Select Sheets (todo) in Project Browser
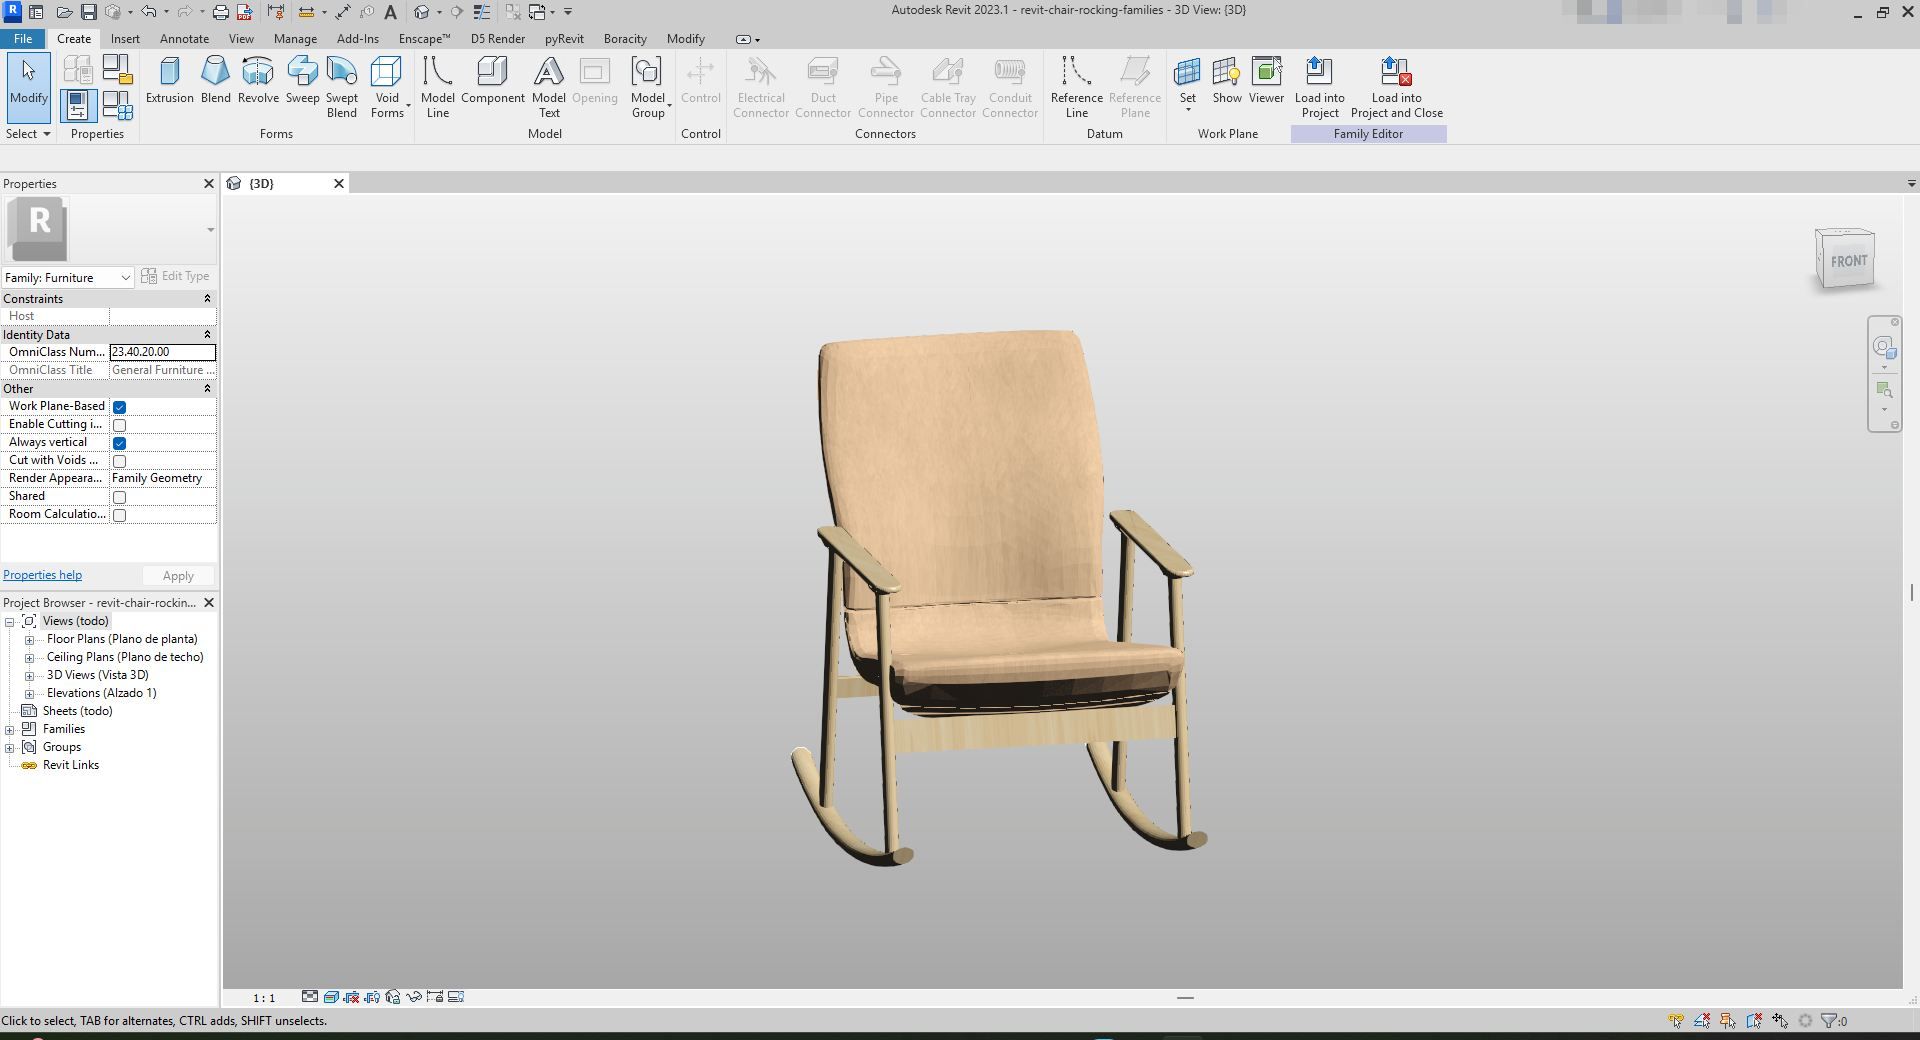The height and width of the screenshot is (1040, 1920). [x=77, y=711]
